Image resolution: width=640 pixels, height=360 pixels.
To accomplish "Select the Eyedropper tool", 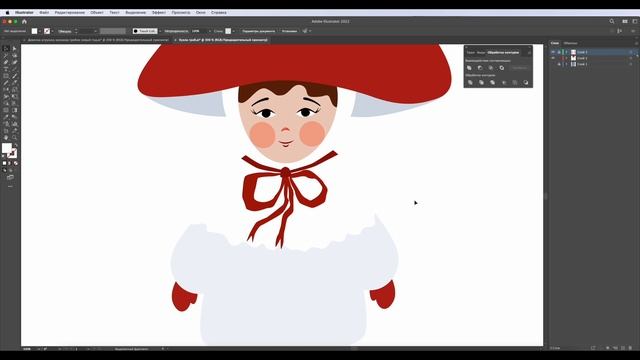I will click(x=6, y=117).
